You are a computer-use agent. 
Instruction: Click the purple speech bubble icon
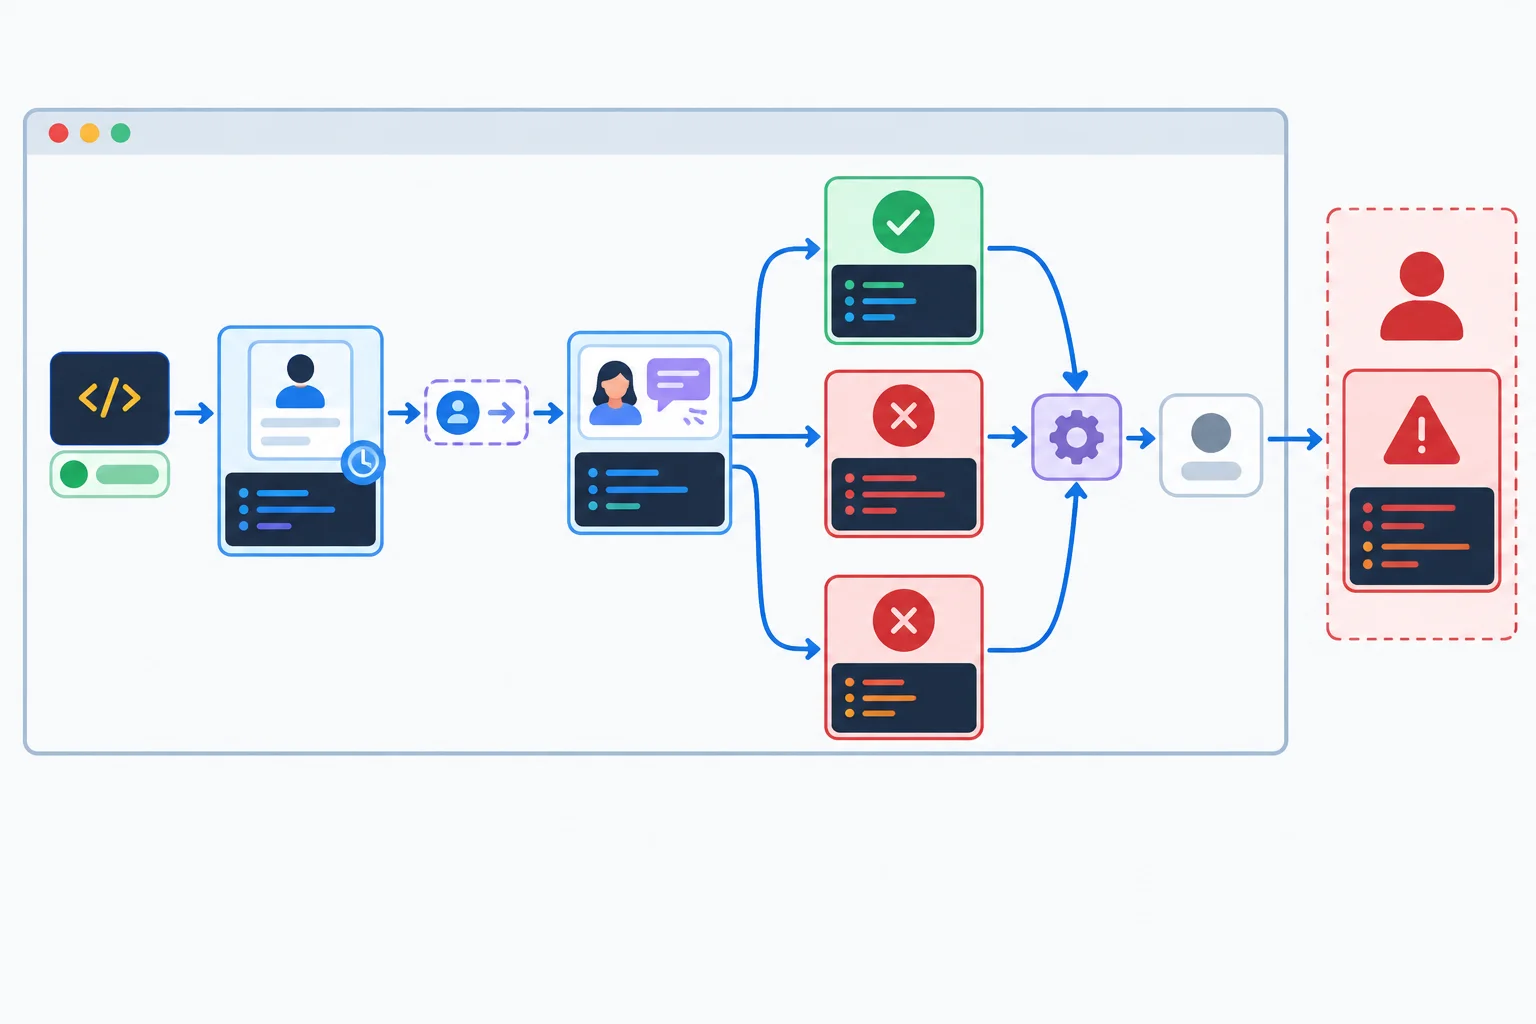coord(679,385)
